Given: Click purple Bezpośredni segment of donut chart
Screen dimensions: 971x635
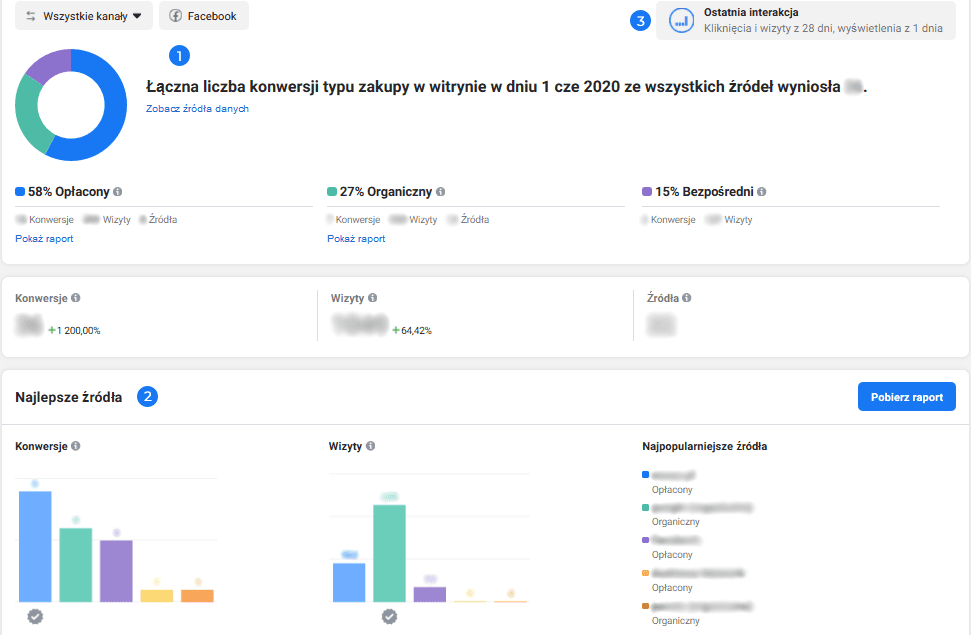Looking at the screenshot, I should coord(53,64).
